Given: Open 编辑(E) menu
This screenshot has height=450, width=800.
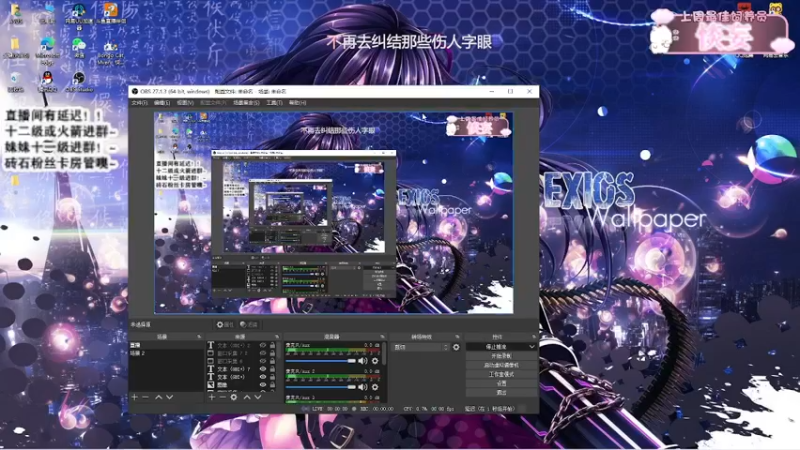Looking at the screenshot, I should (x=162, y=103).
